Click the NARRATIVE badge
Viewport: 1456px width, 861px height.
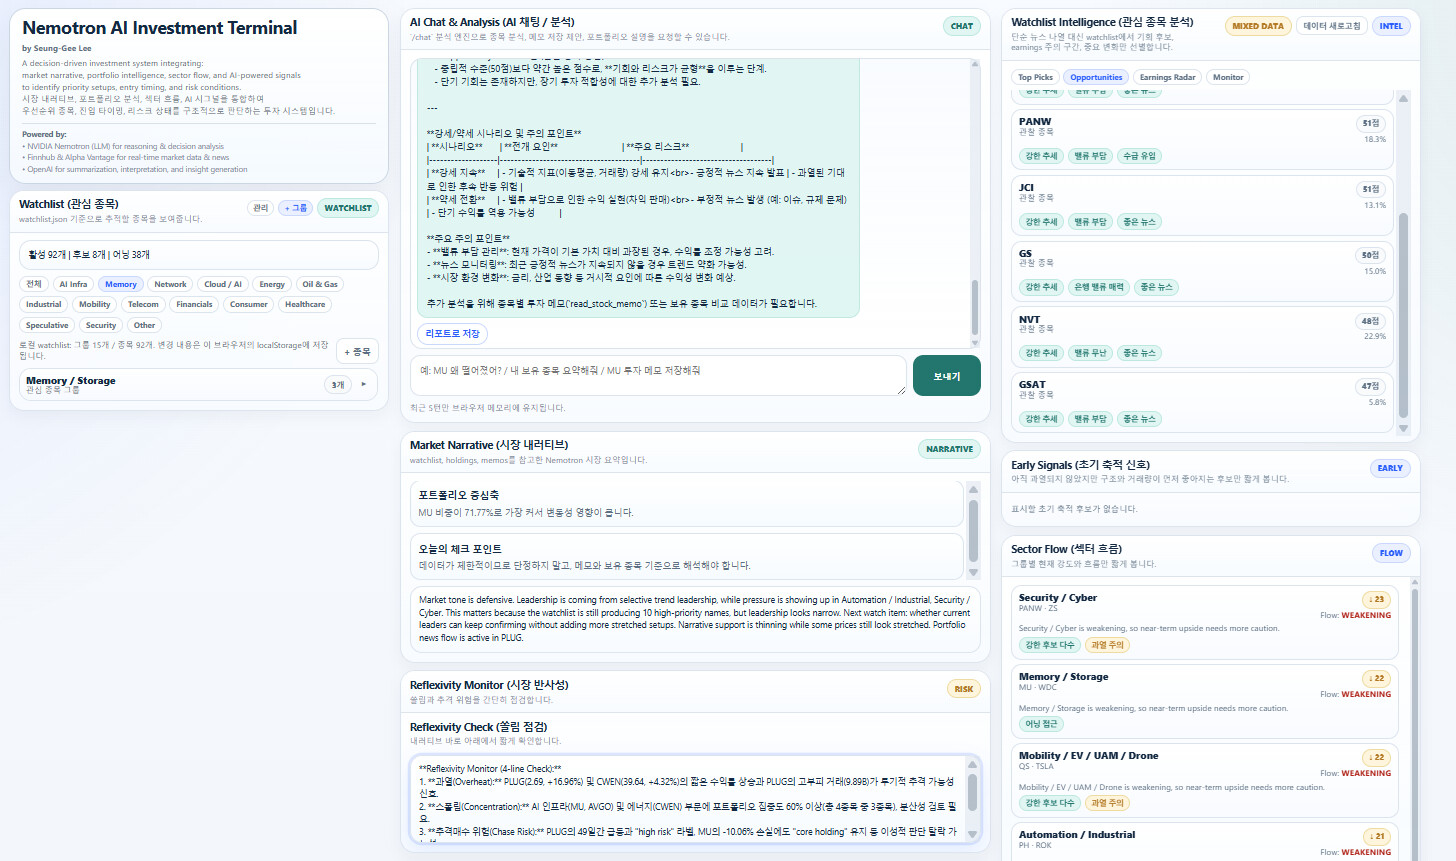tap(949, 449)
